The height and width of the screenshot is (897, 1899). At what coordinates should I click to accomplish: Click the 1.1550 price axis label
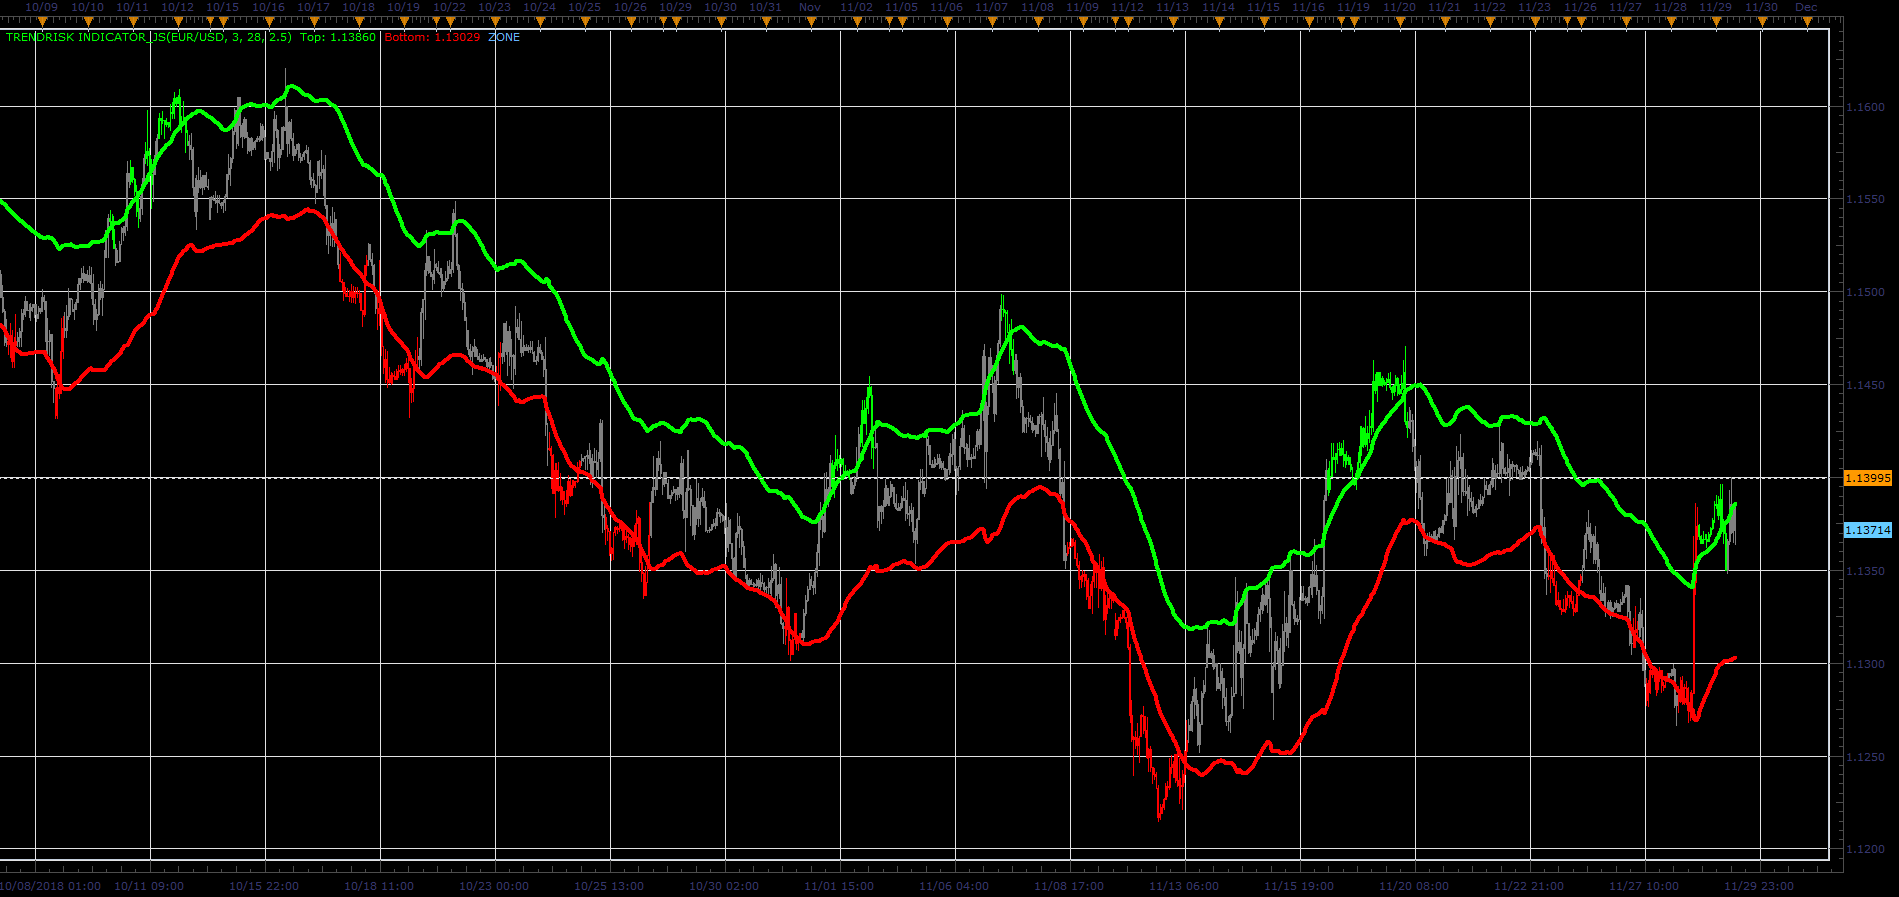click(x=1865, y=199)
